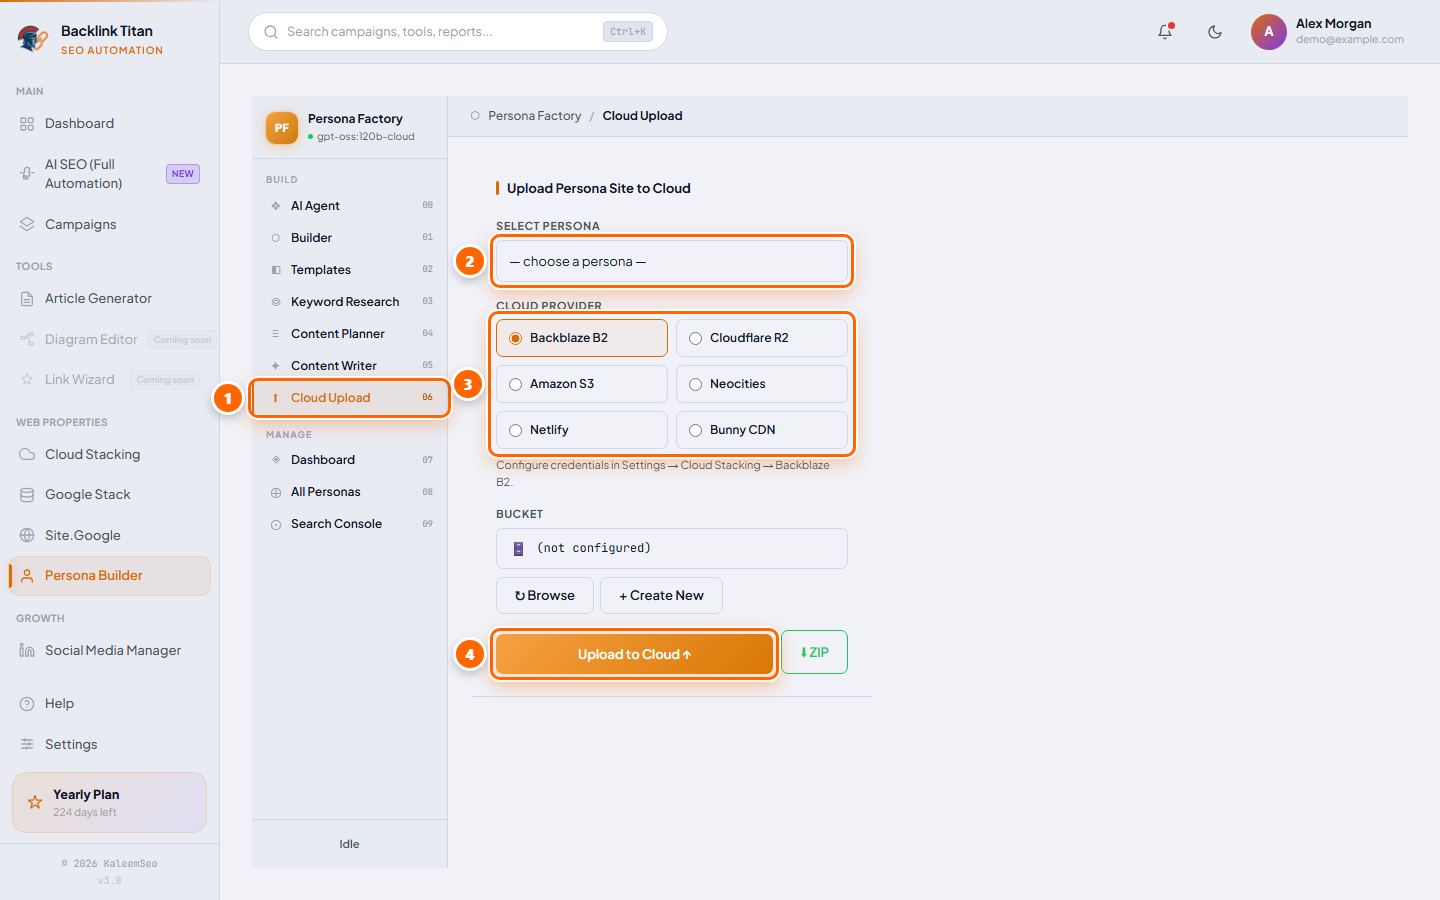
Task: Open notifications bell
Action: [1165, 32]
